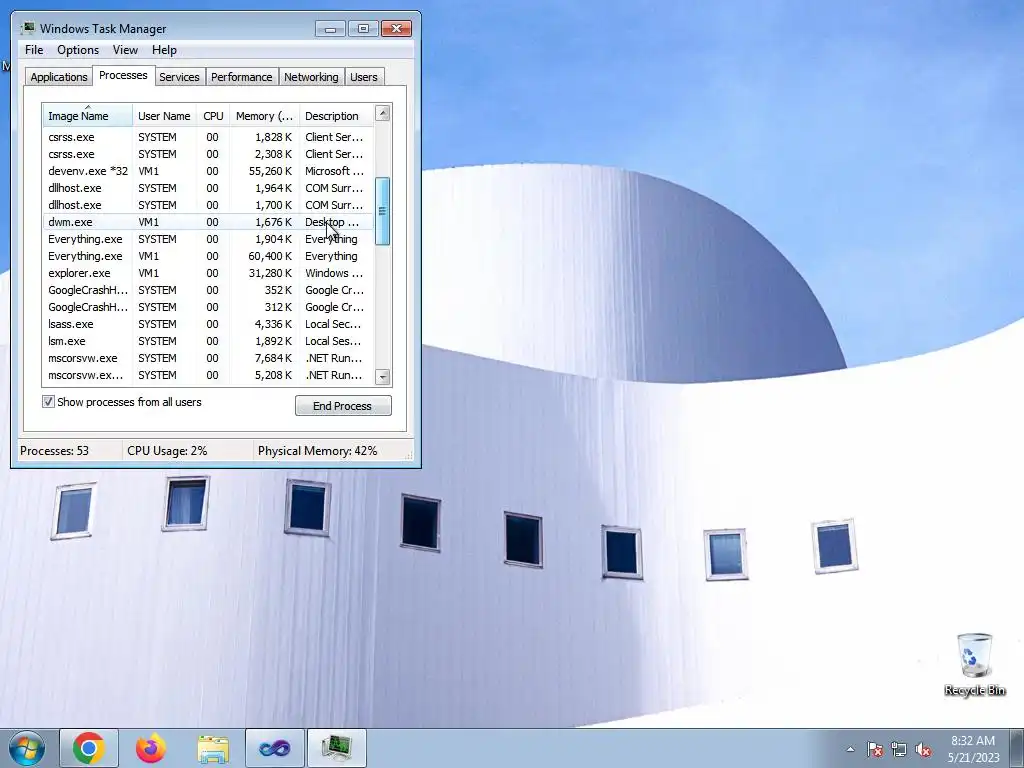The height and width of the screenshot is (768, 1024).
Task: Switch to the Applications tab
Action: coord(59,76)
